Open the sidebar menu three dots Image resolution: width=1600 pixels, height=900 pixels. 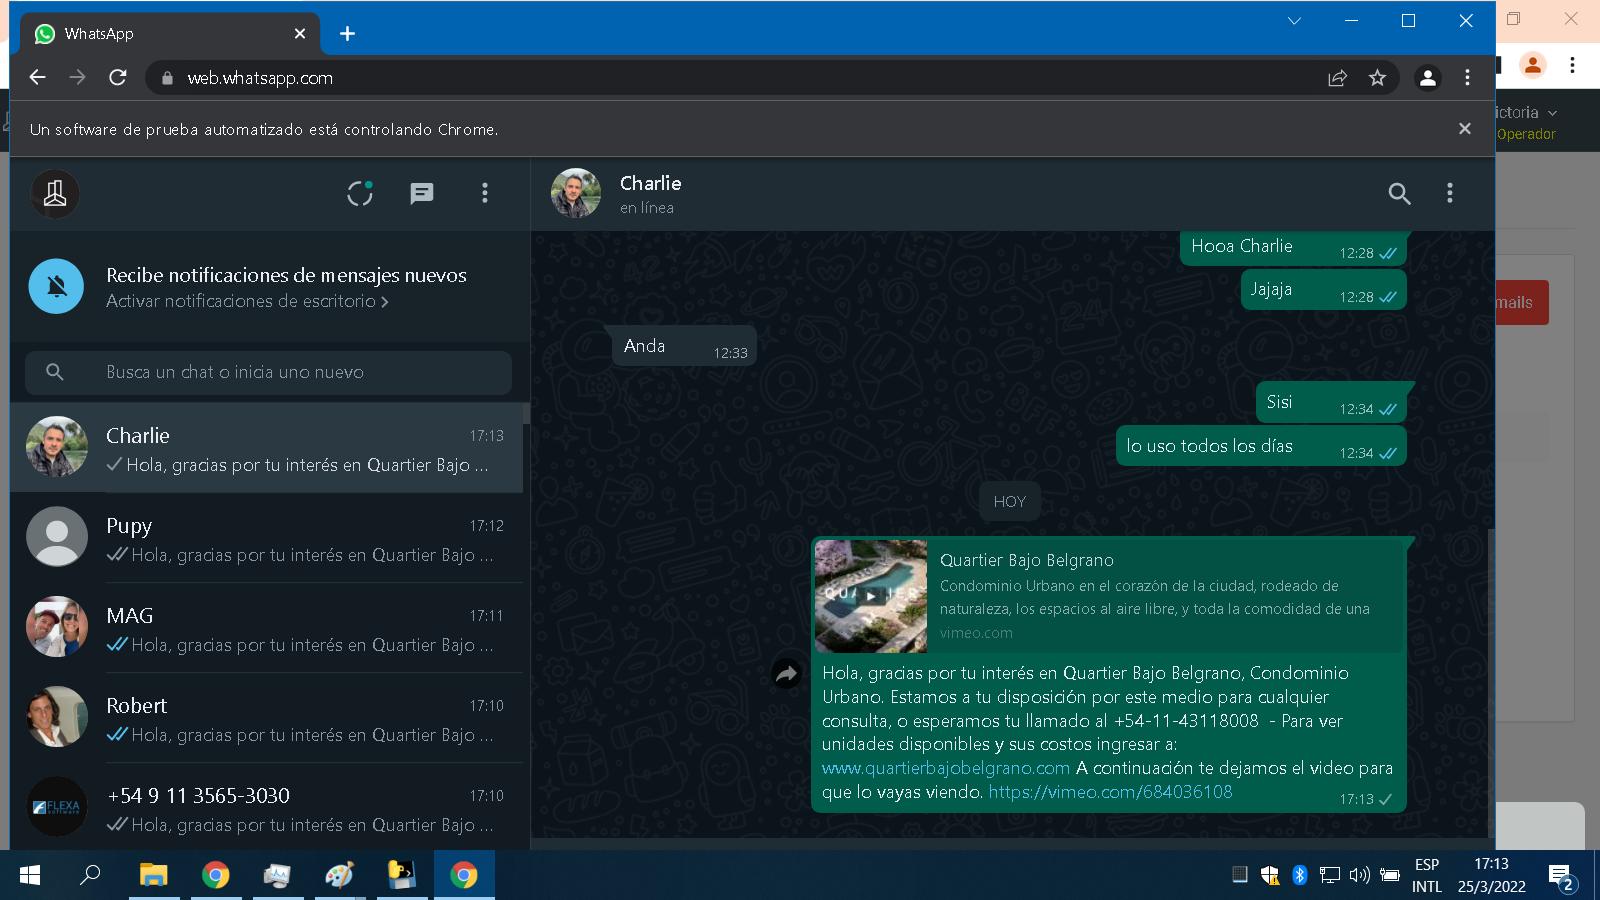pos(485,193)
